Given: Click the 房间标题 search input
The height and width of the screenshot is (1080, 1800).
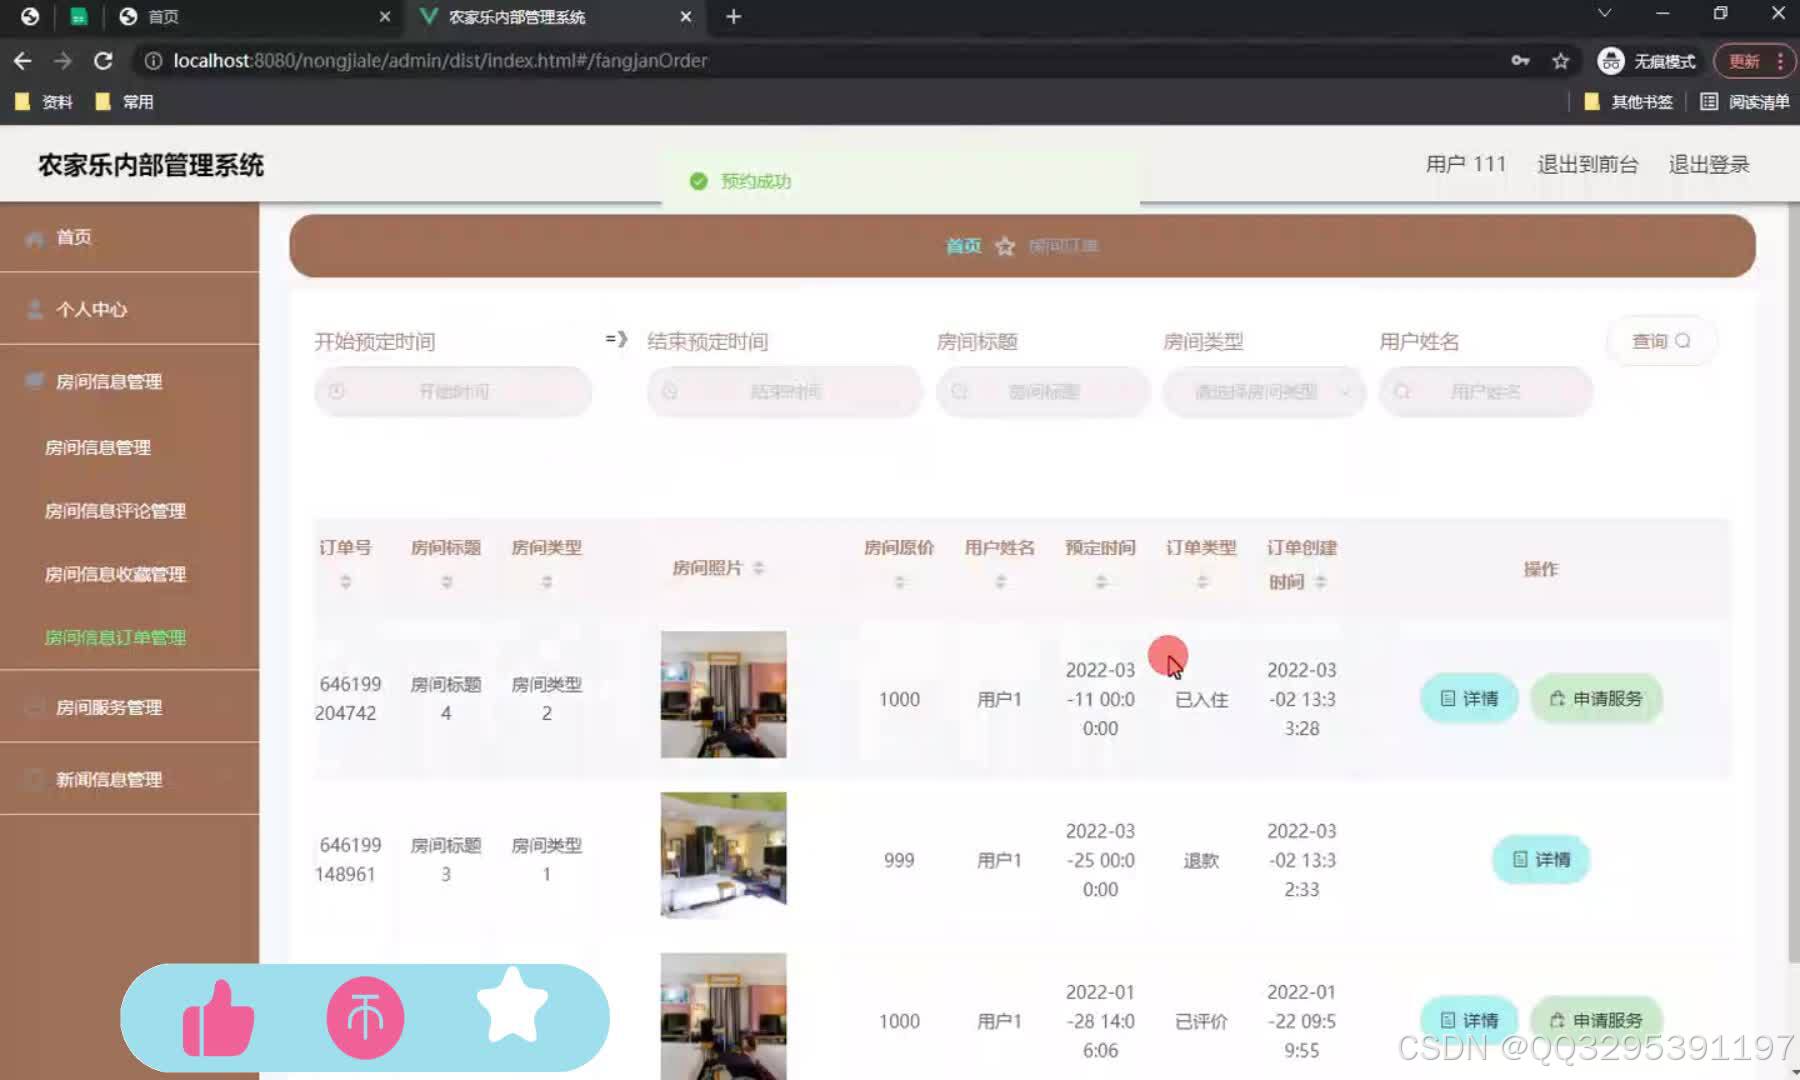Looking at the screenshot, I should pos(1043,392).
